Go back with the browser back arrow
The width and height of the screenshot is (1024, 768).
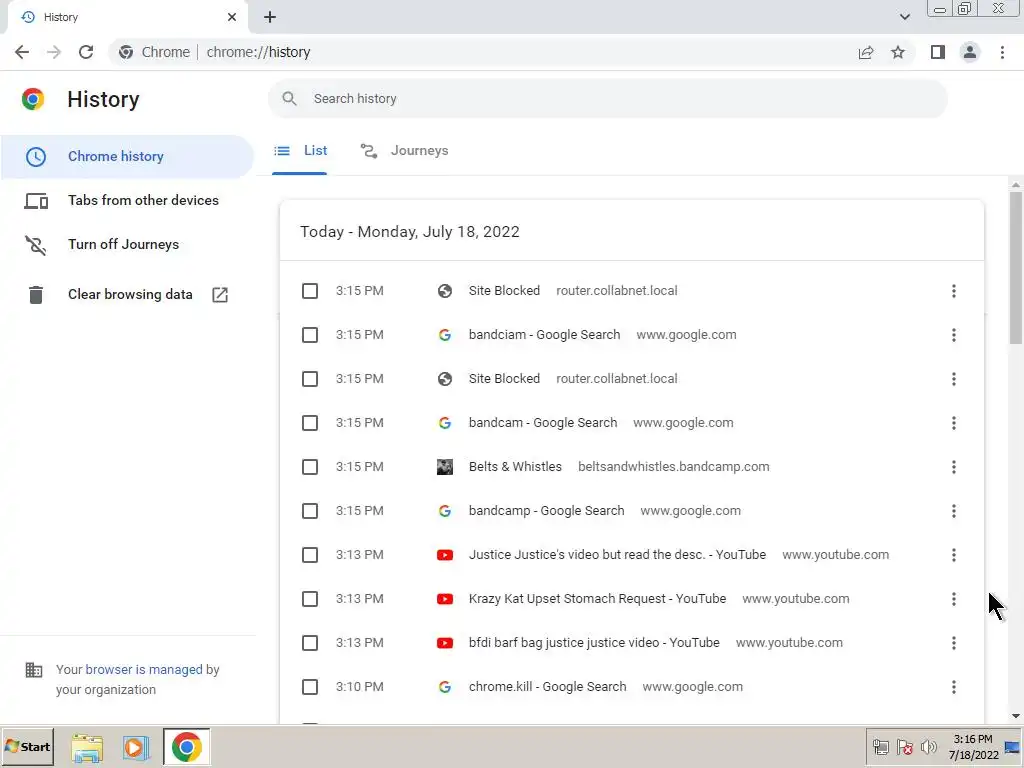click(22, 52)
